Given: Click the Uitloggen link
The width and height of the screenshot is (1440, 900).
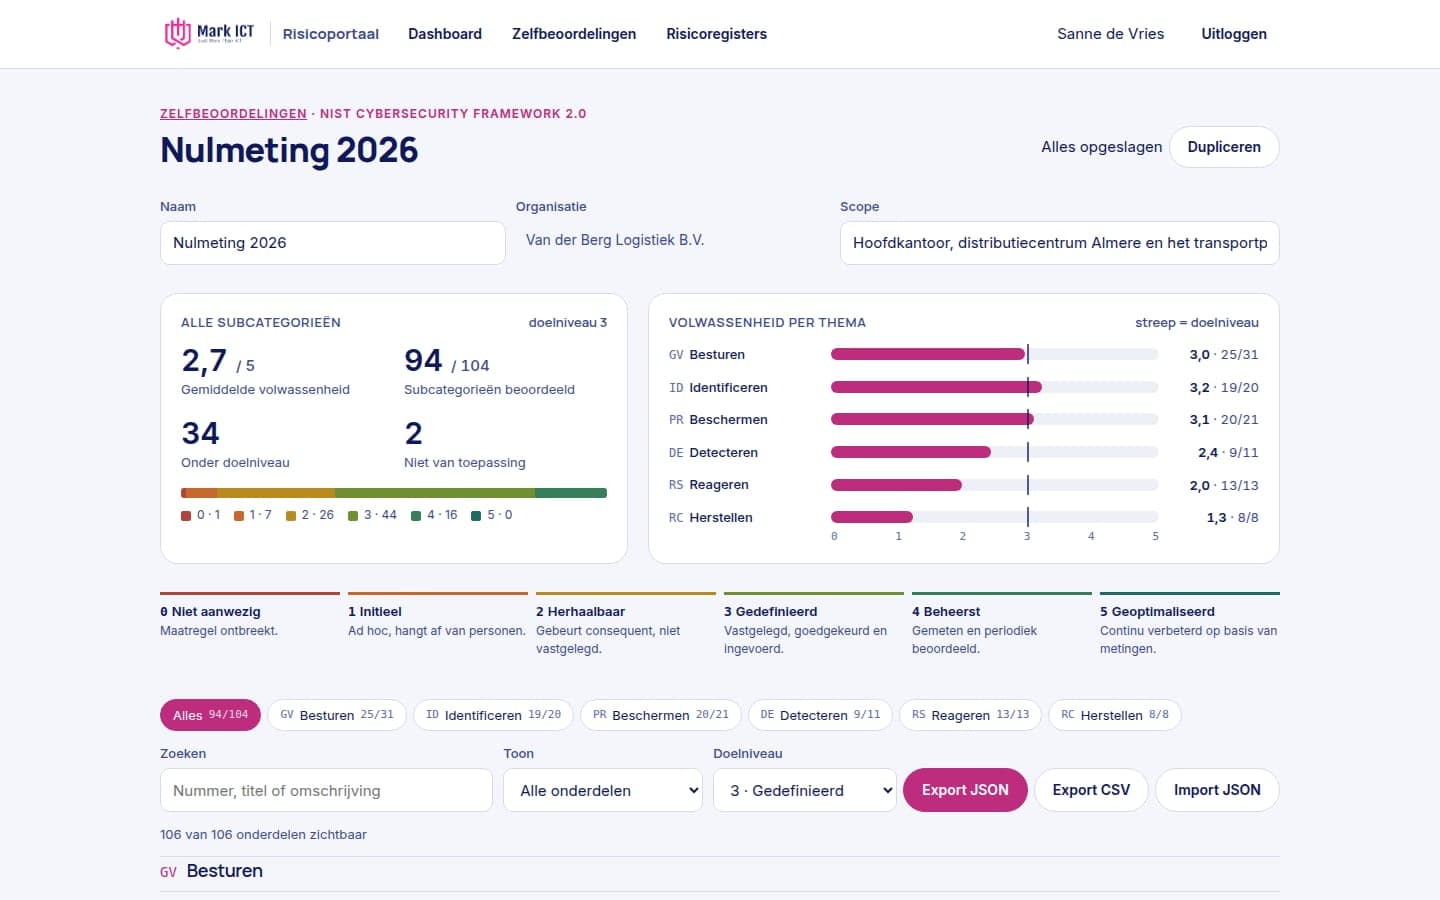Looking at the screenshot, I should pos(1234,34).
